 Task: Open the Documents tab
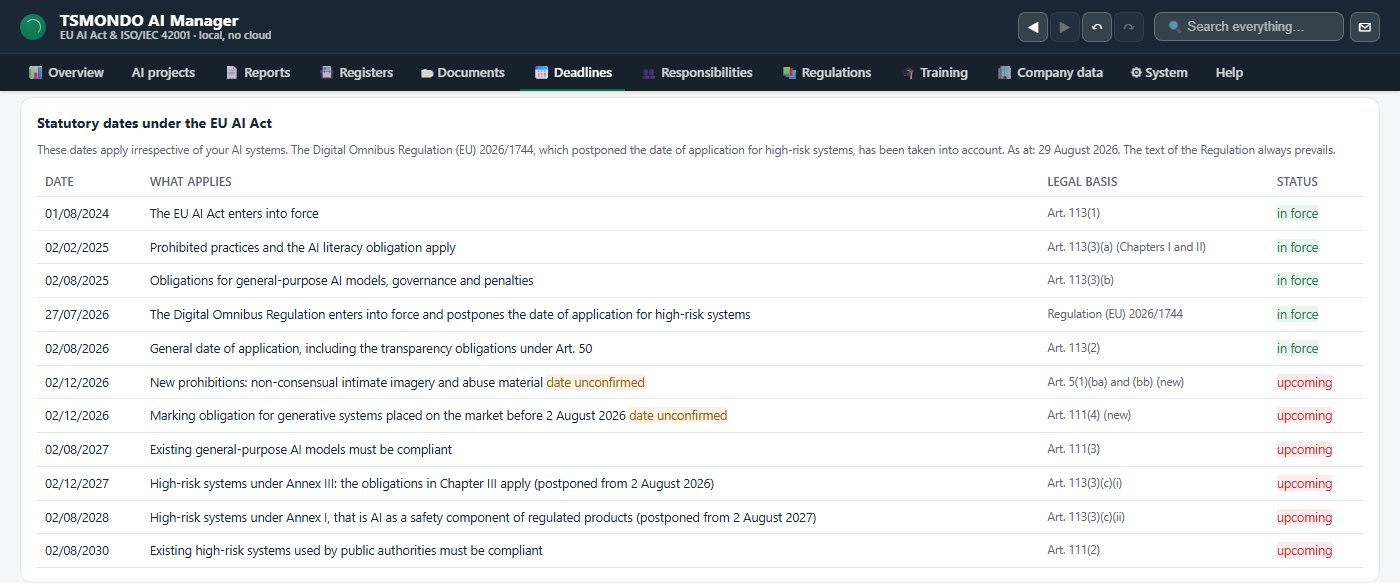463,72
